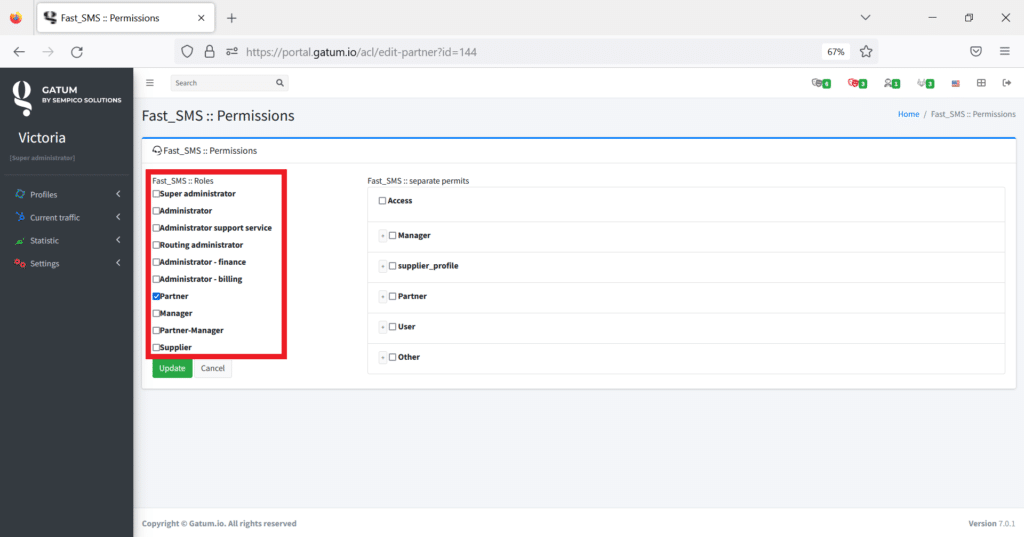
Task: Open the Firefox application menu icon
Action: pos(1004,52)
